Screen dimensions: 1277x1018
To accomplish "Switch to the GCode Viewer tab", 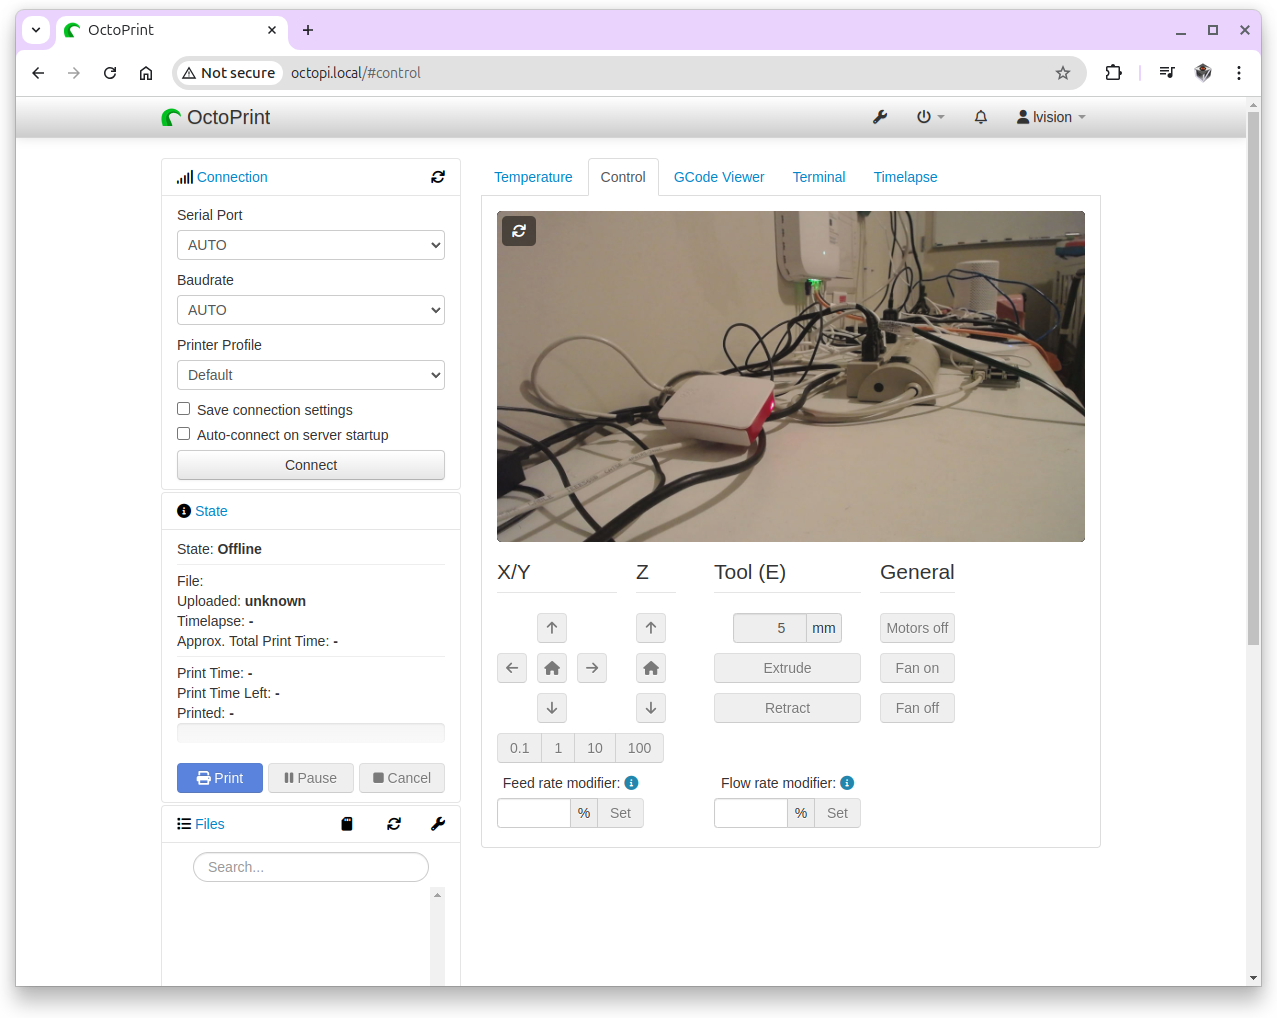I will [x=719, y=177].
